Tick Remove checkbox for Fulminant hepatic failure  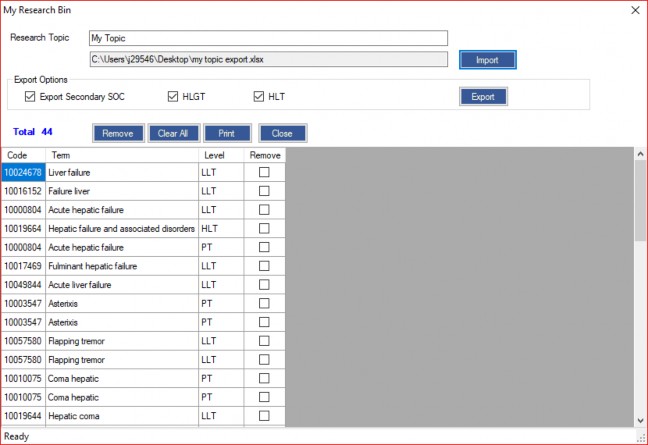[264, 266]
